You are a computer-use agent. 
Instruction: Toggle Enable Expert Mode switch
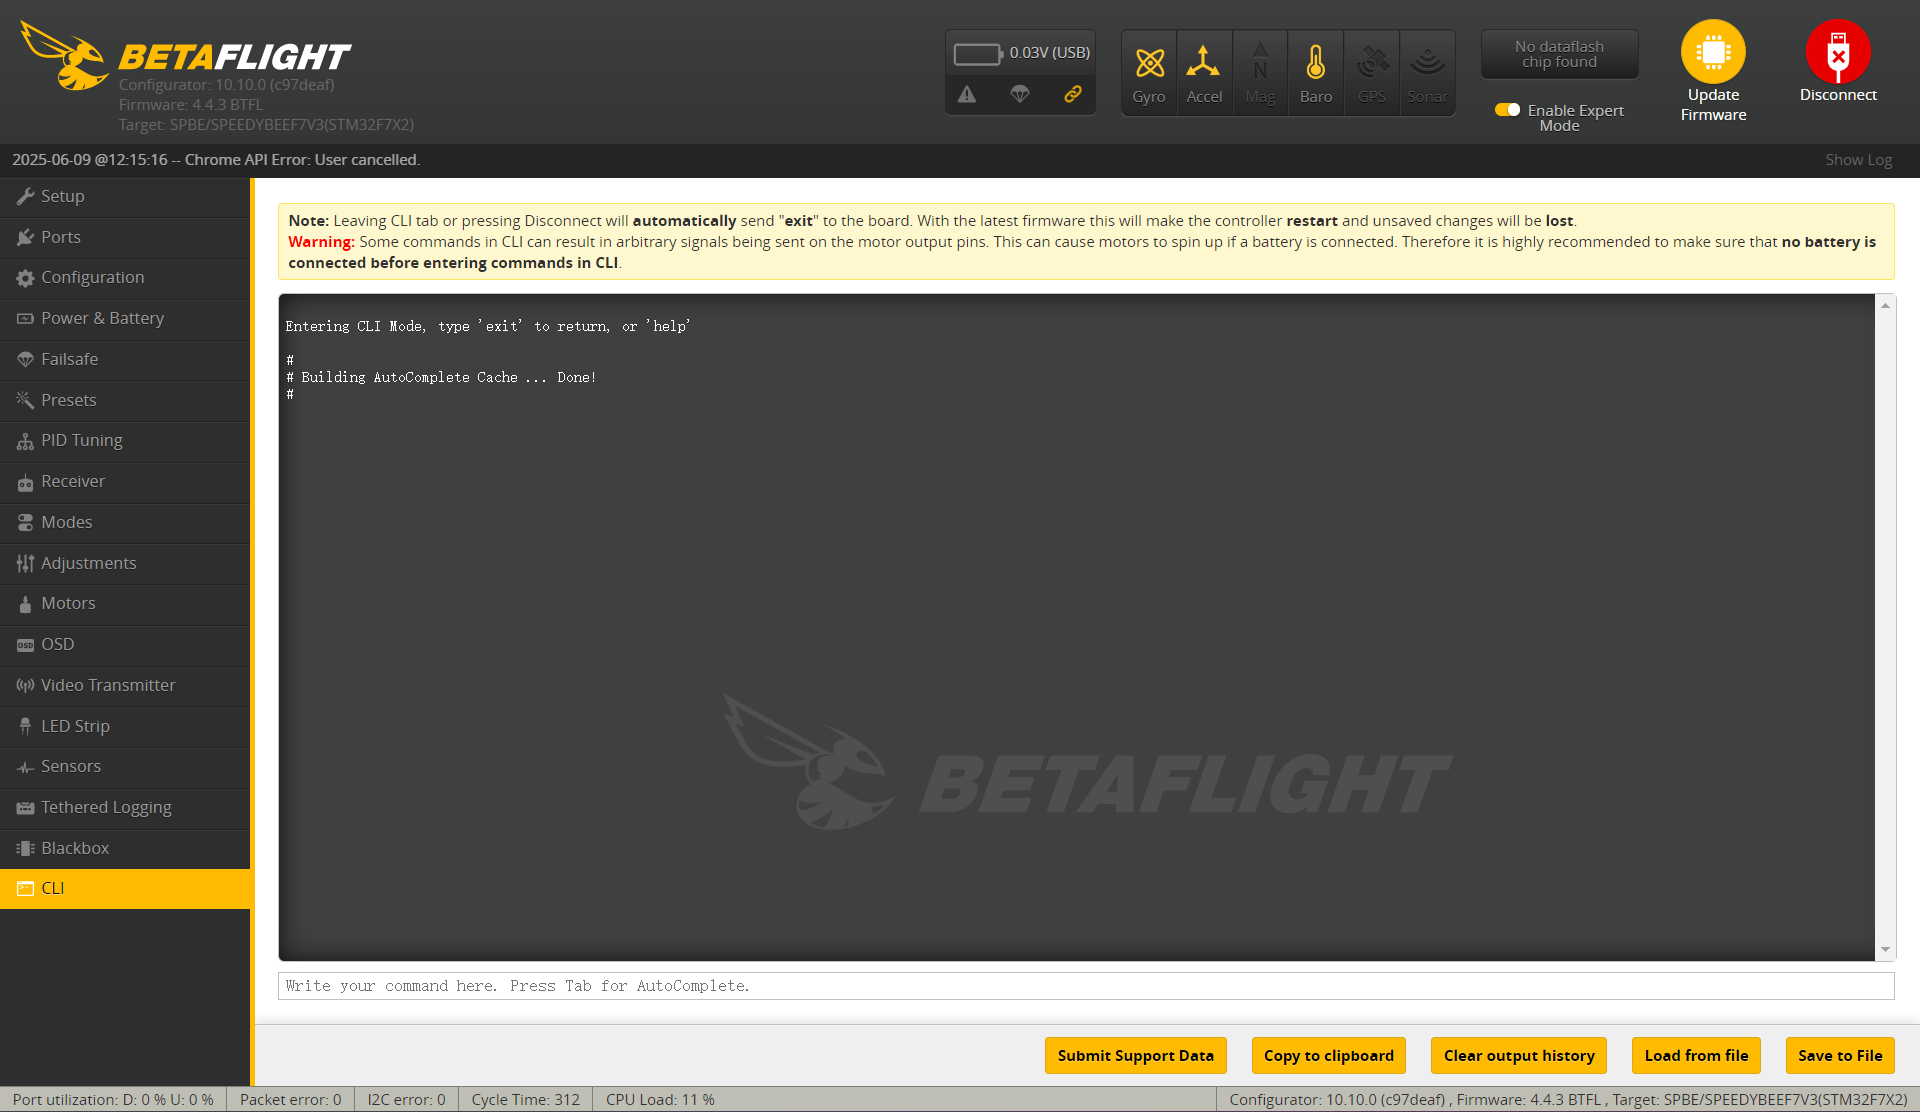(1507, 110)
